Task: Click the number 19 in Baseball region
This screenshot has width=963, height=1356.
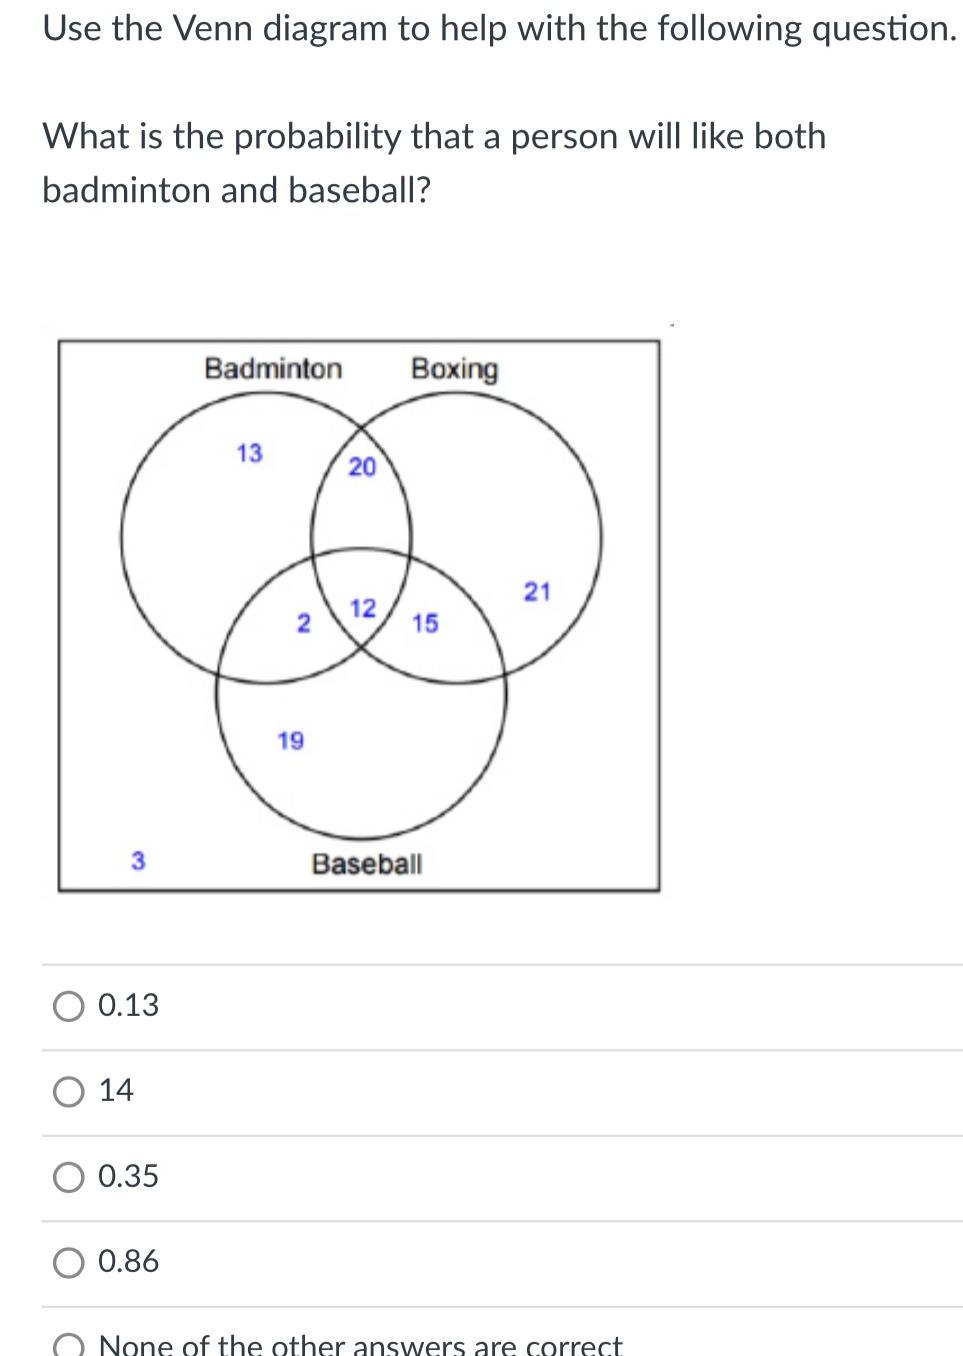Action: (x=290, y=740)
